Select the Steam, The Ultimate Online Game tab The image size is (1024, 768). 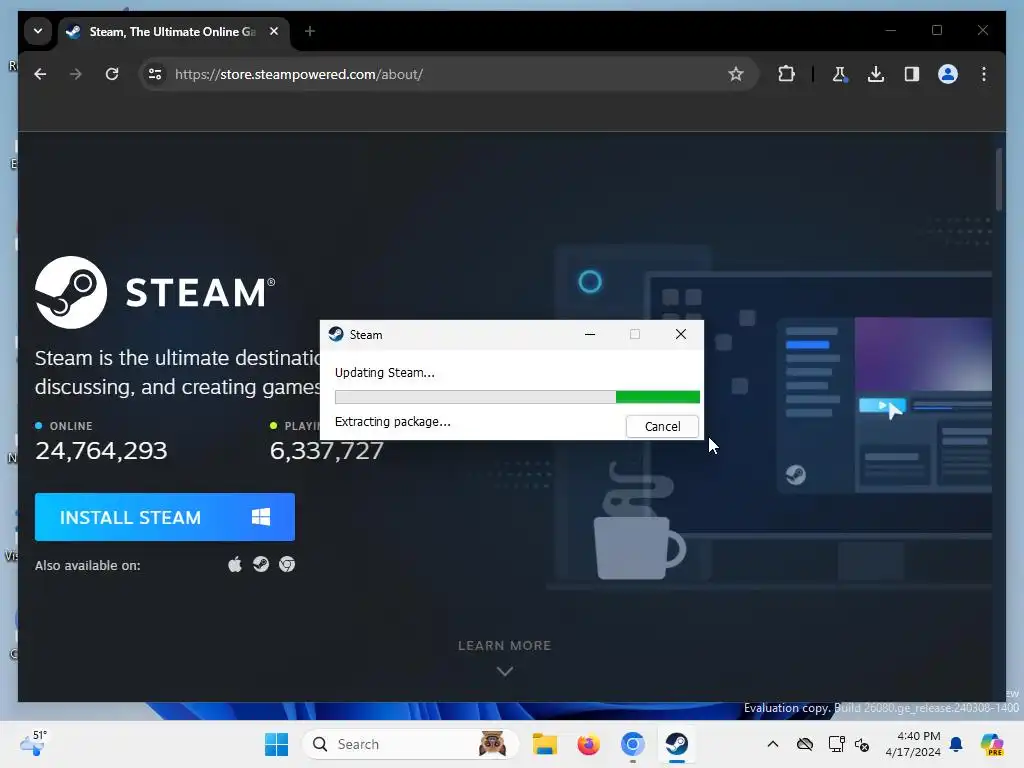[x=173, y=31]
